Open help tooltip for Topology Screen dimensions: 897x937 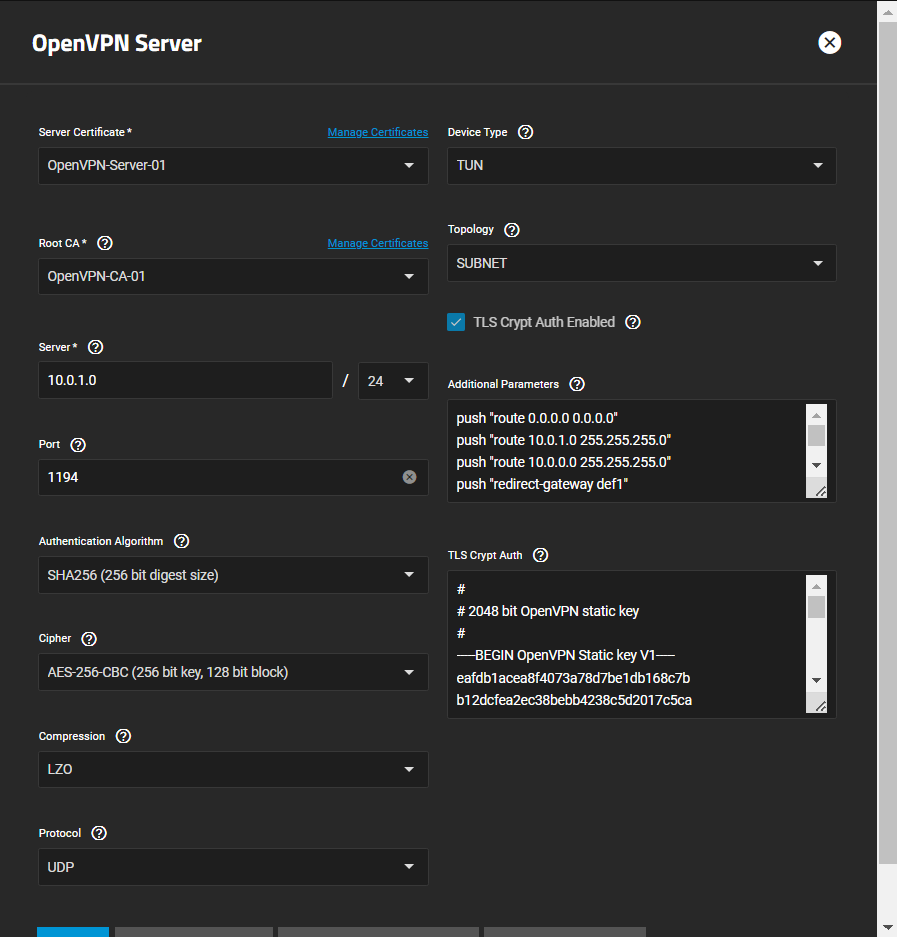512,229
